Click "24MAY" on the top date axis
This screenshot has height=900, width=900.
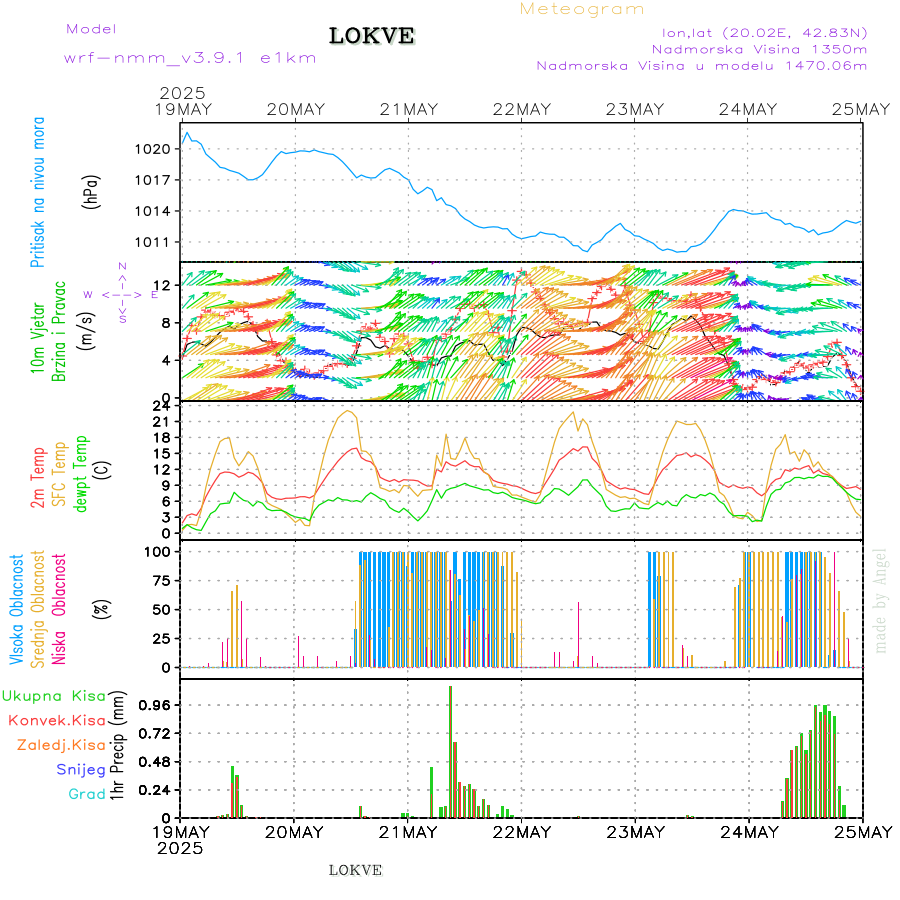pos(748,109)
